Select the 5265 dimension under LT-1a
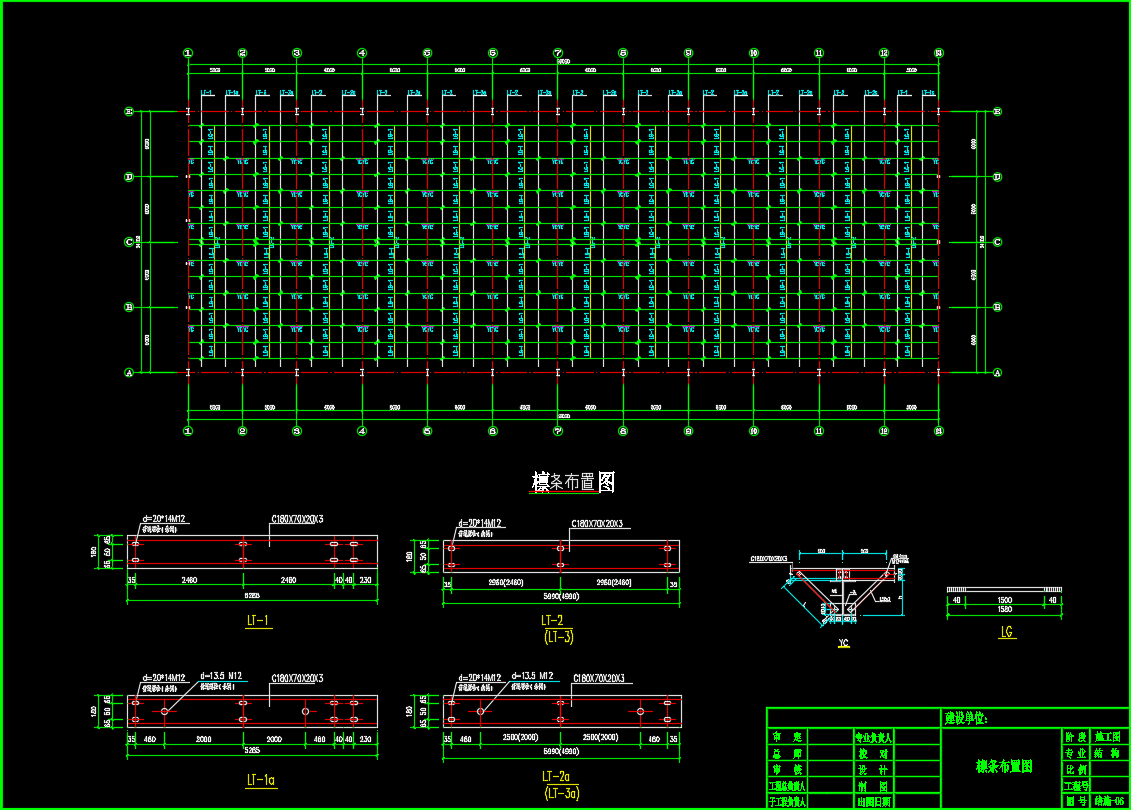This screenshot has width=1131, height=810. point(252,749)
